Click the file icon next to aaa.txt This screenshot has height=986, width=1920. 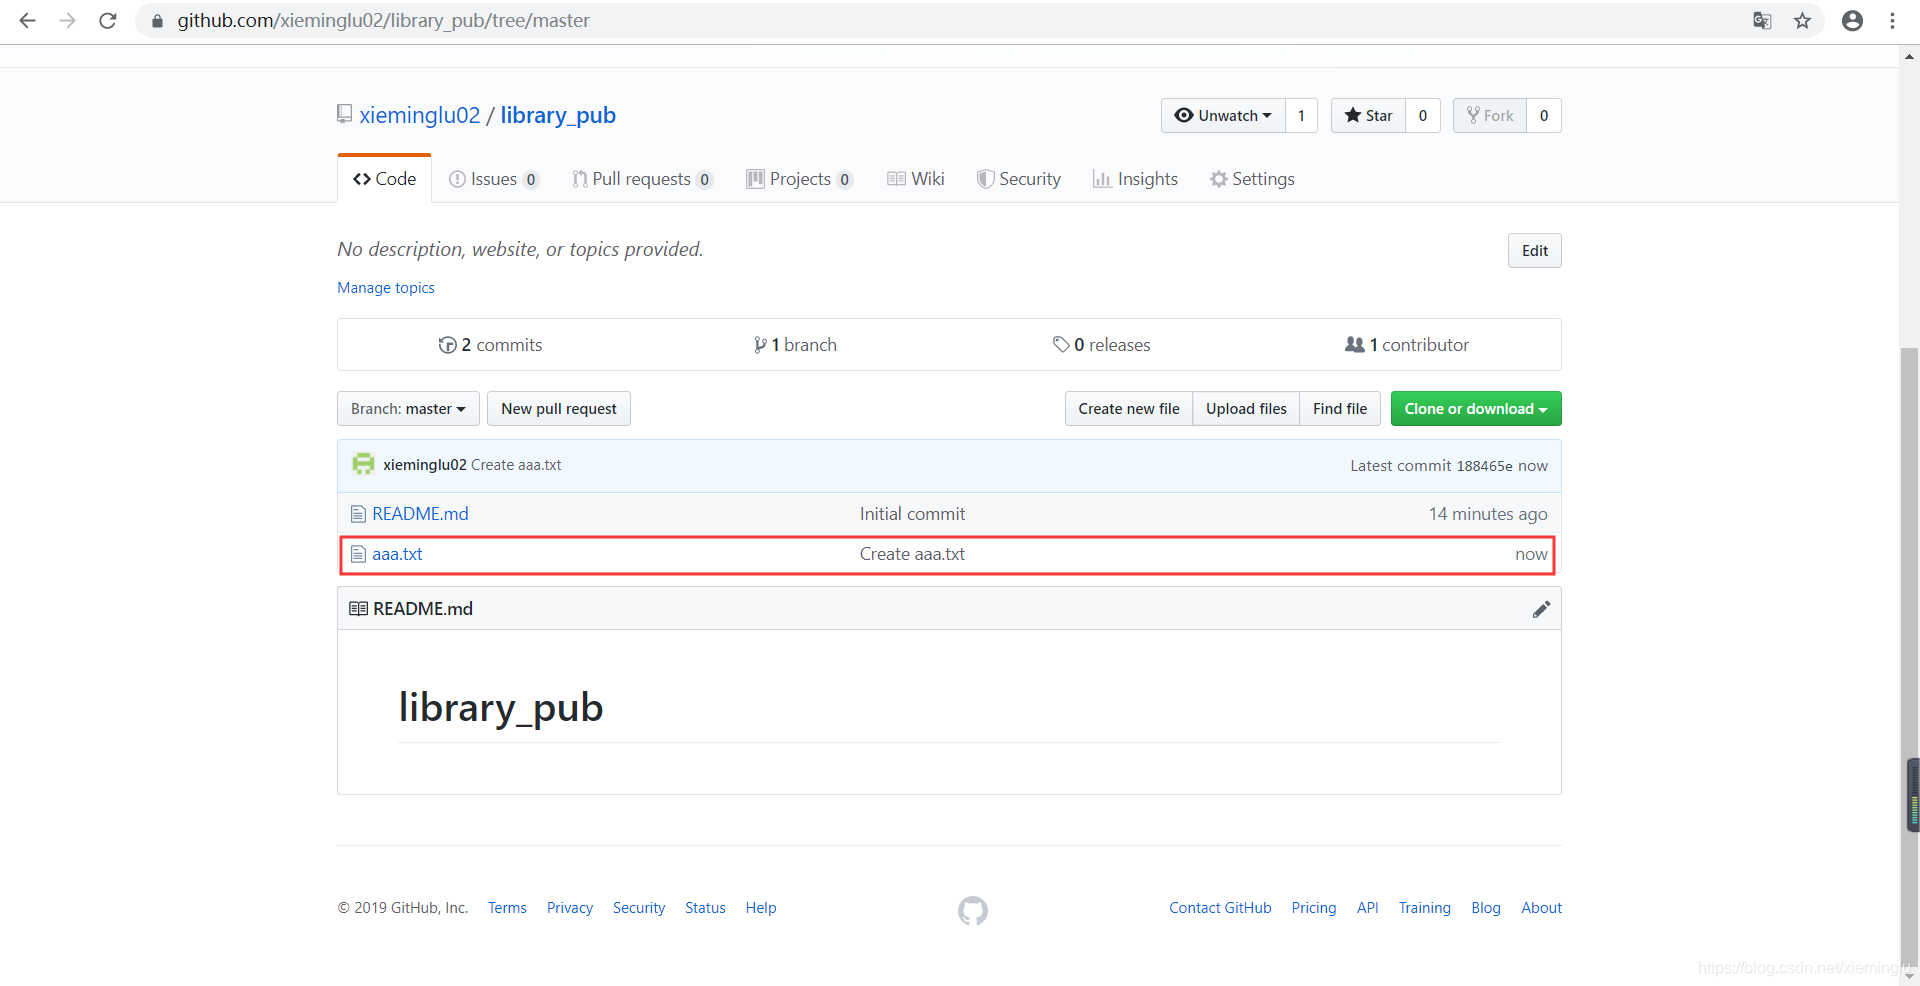[358, 554]
